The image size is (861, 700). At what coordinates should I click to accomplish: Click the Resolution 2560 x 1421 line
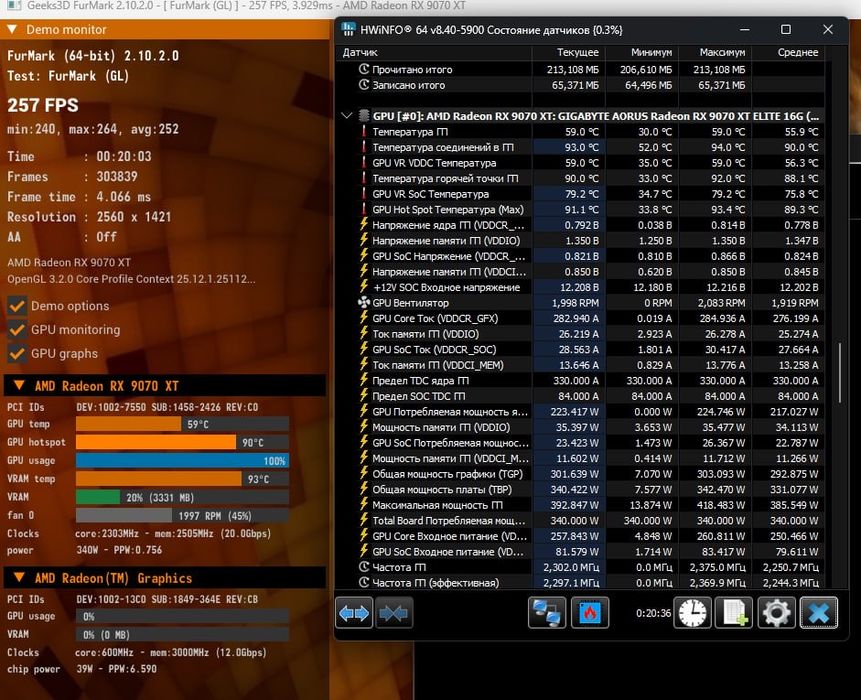pyautogui.click(x=89, y=217)
